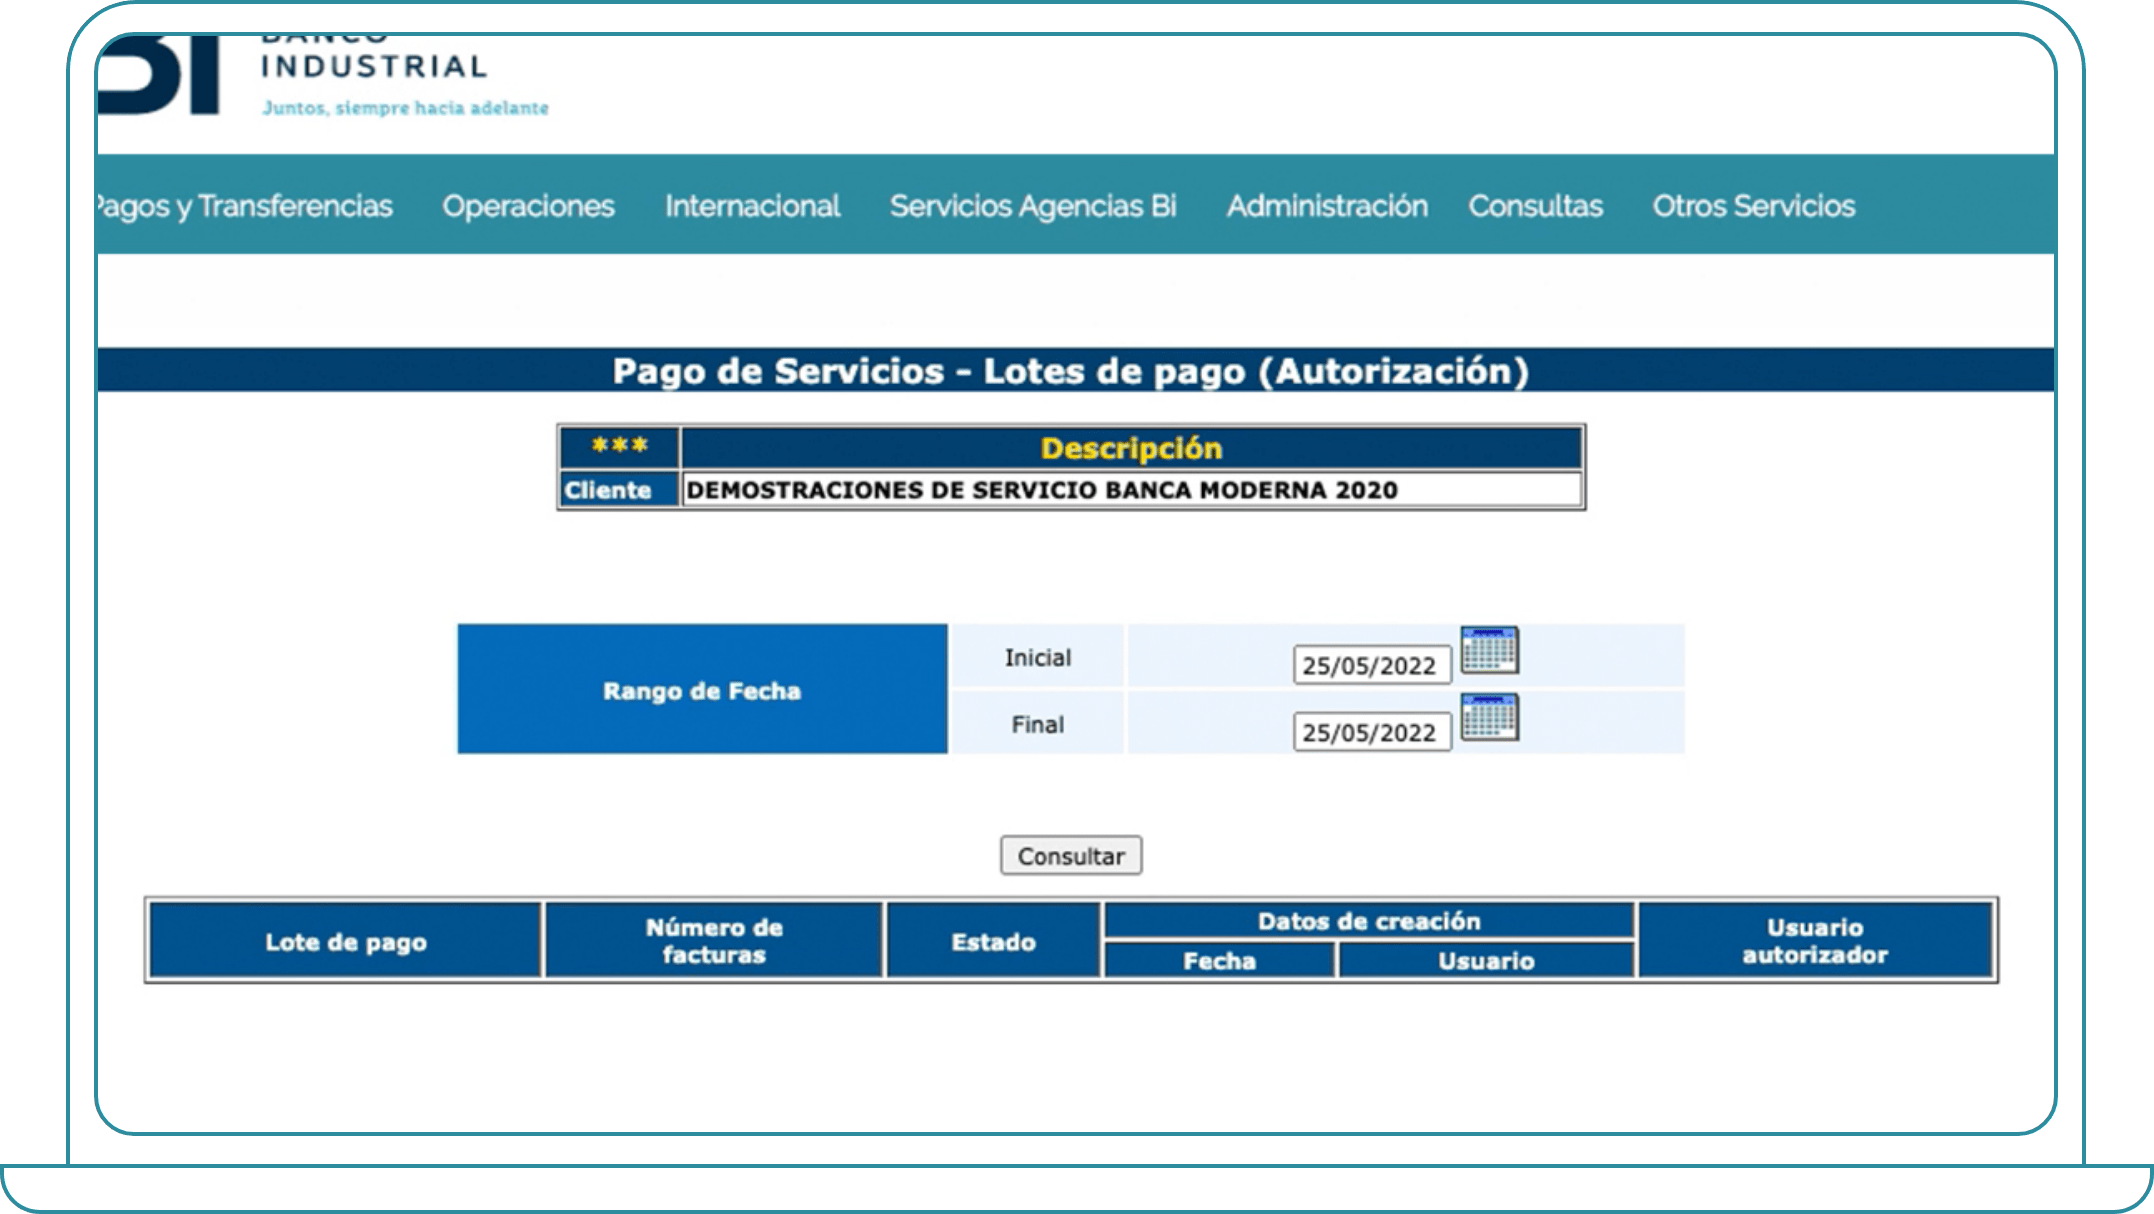Click the Final label
This screenshot has height=1214, width=2154.
[x=1037, y=724]
